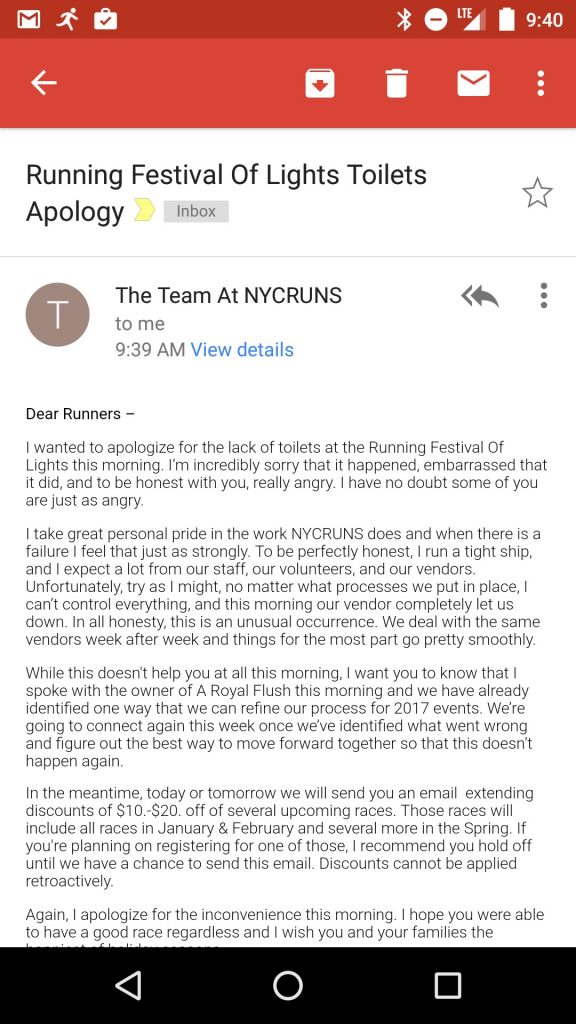Archive this email with the archive icon
Viewport: 576px width, 1024px height.
[320, 83]
